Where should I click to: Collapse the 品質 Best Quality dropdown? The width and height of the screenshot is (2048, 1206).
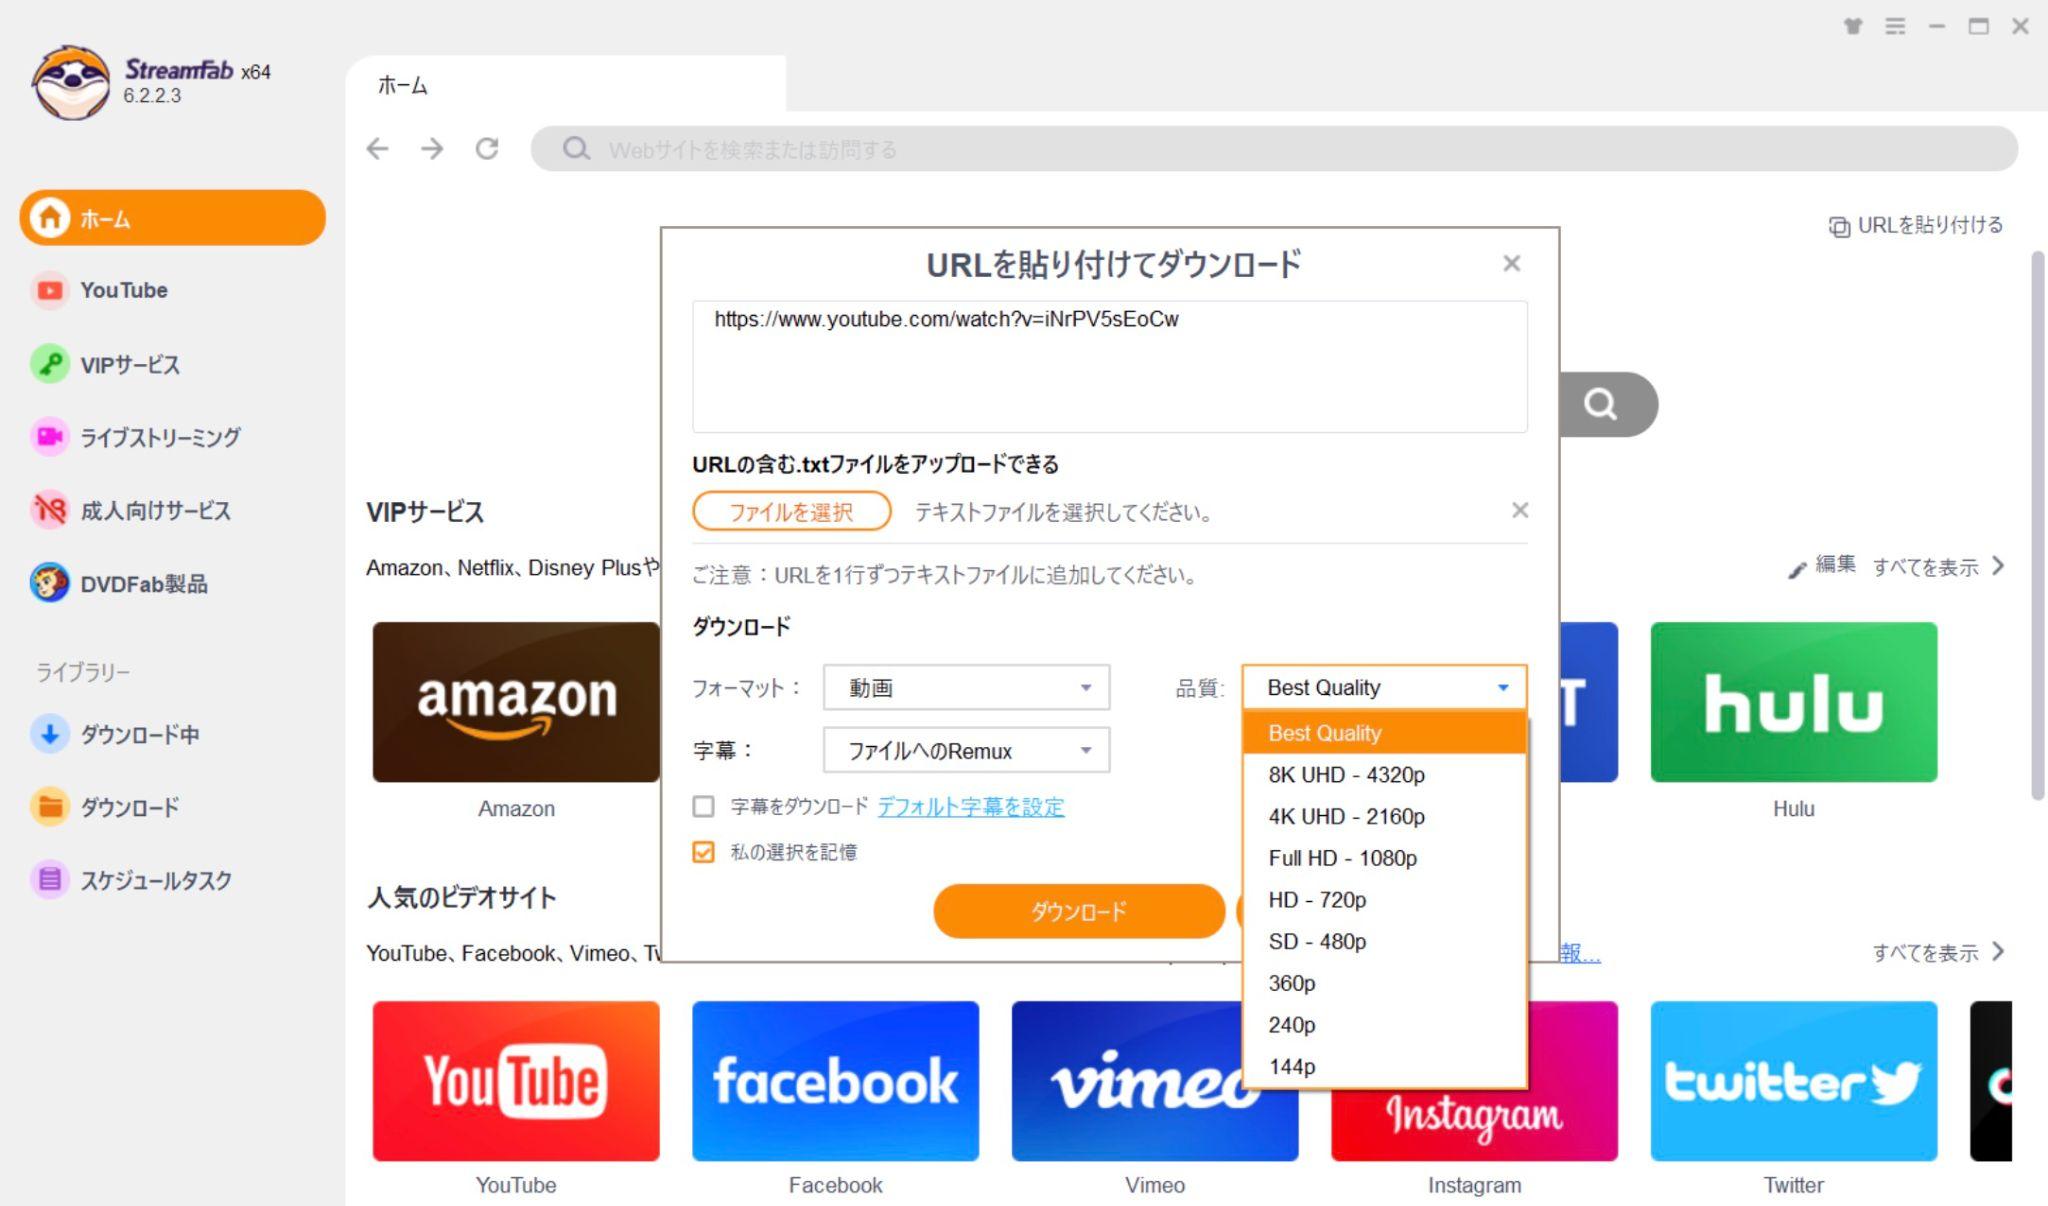pyautogui.click(x=1384, y=688)
